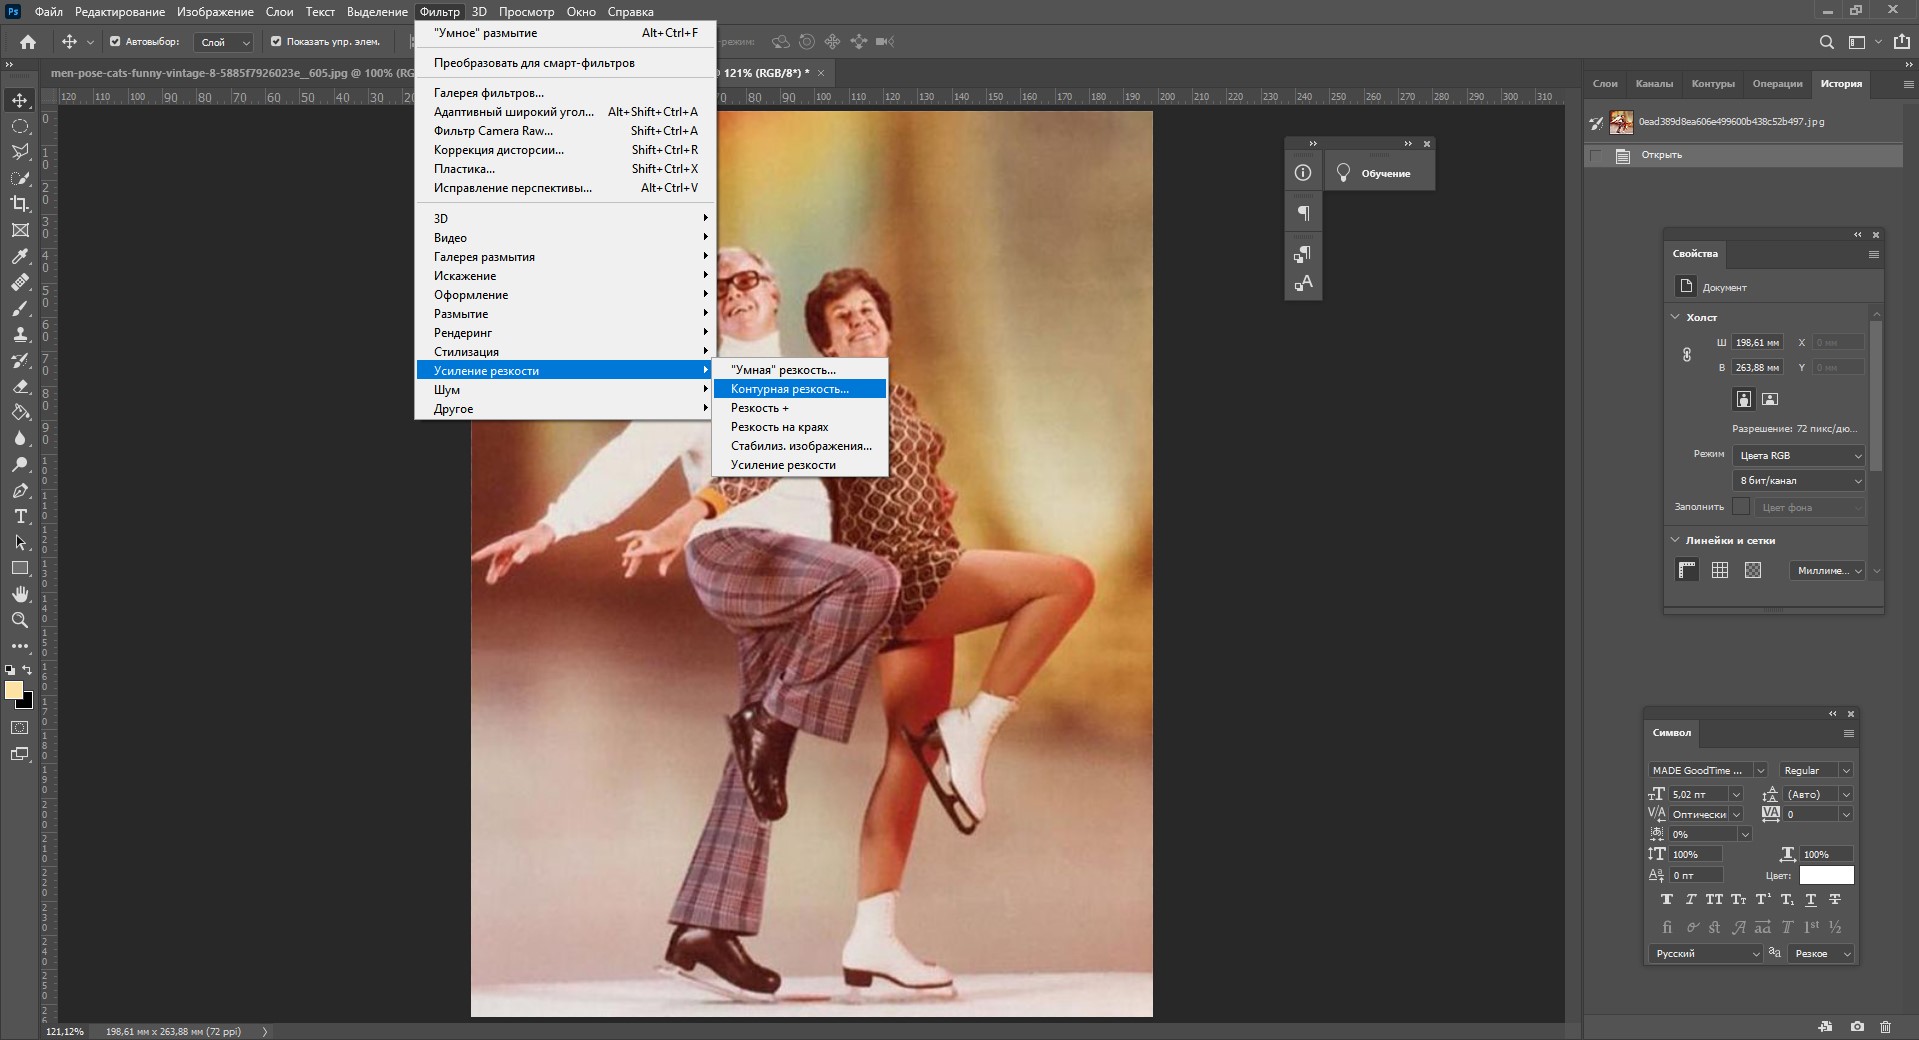Switch to the Каналы tab
1919x1040 pixels.
click(1654, 84)
